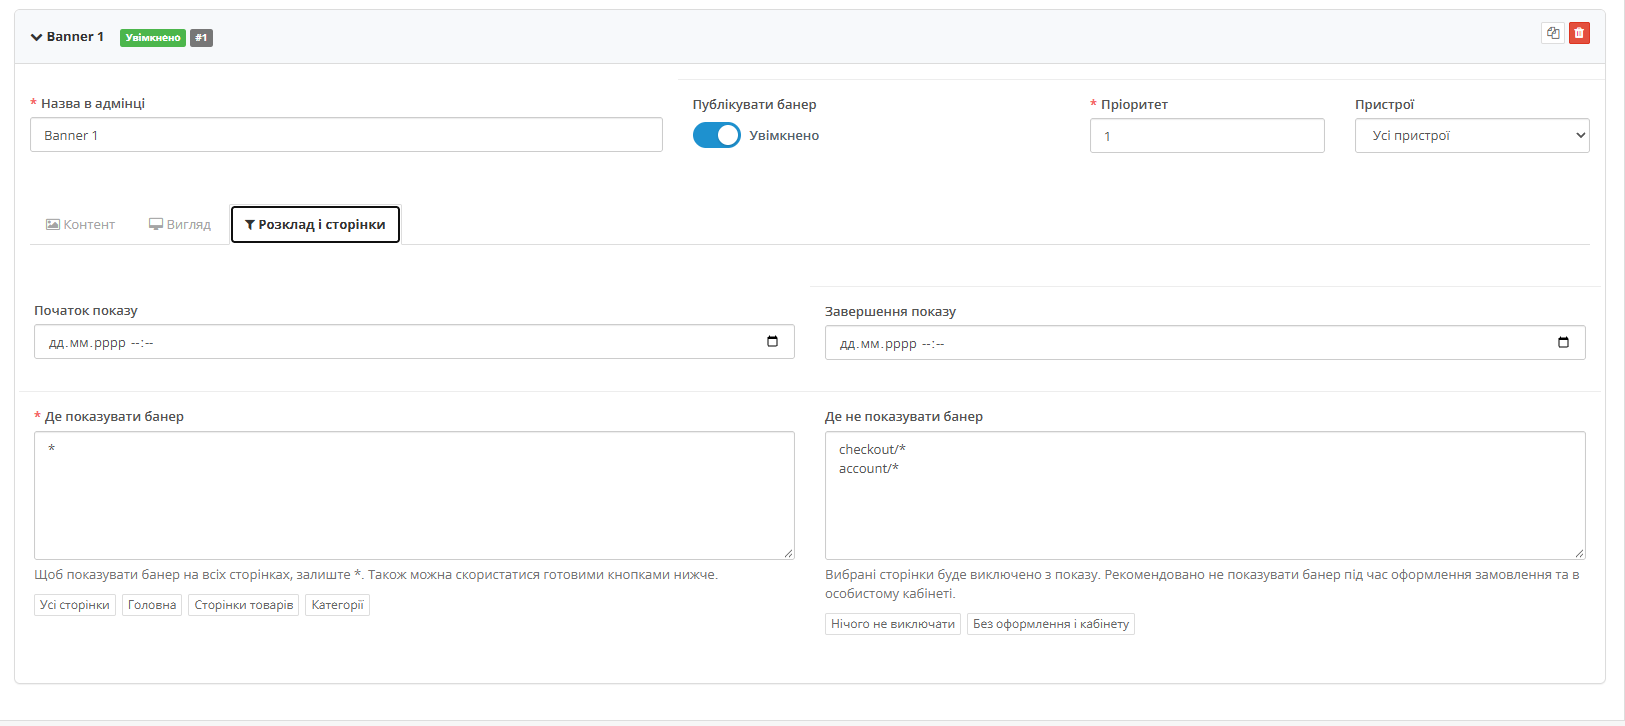Focus the Назва в адмінці input
Viewport: 1625px width, 726px height.
click(x=346, y=135)
